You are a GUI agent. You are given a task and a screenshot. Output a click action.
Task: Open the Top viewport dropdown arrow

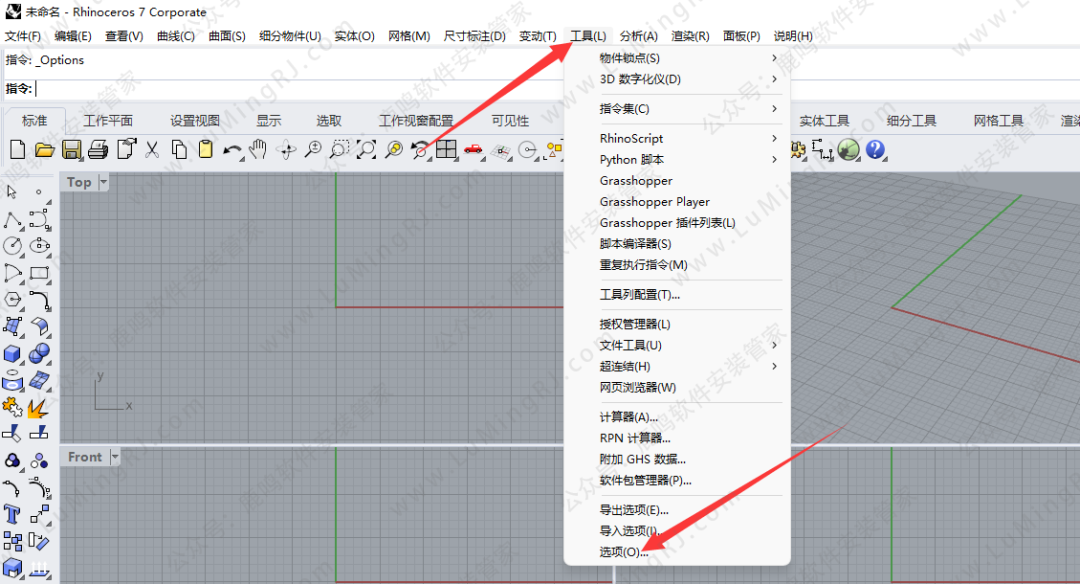pyautogui.click(x=104, y=182)
